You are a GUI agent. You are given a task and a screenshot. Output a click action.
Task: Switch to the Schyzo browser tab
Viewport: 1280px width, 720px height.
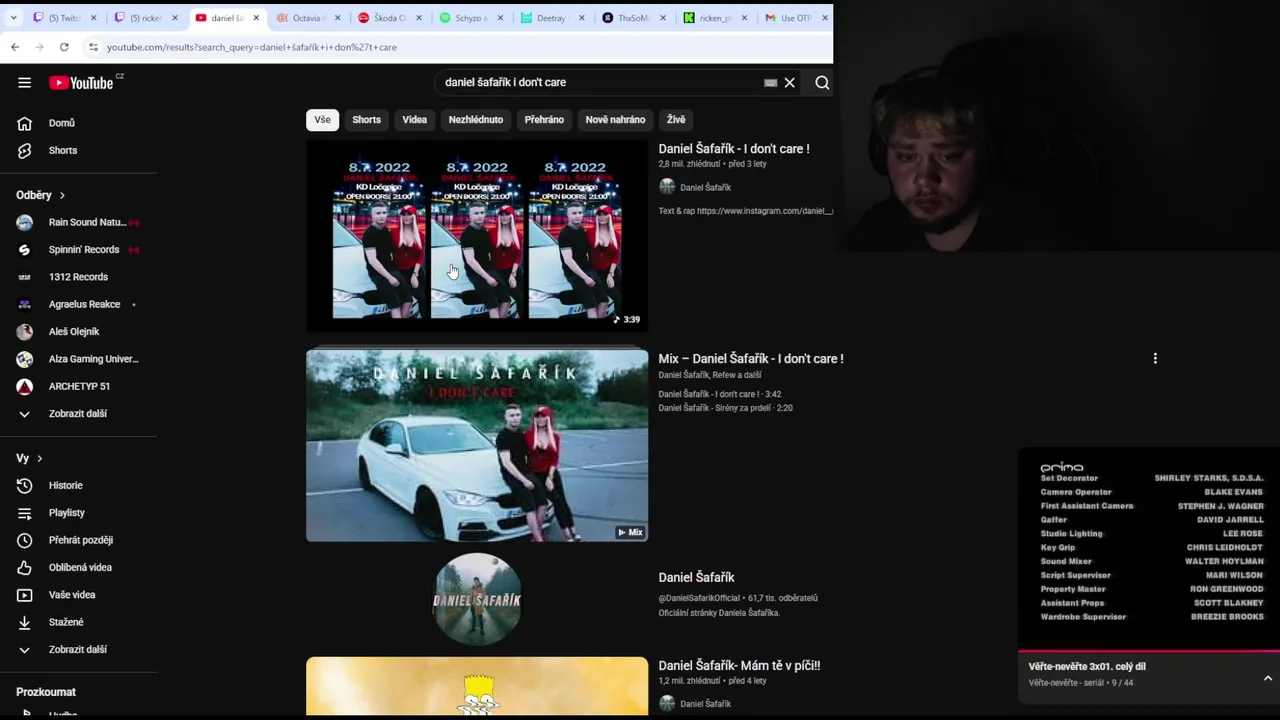[470, 18]
